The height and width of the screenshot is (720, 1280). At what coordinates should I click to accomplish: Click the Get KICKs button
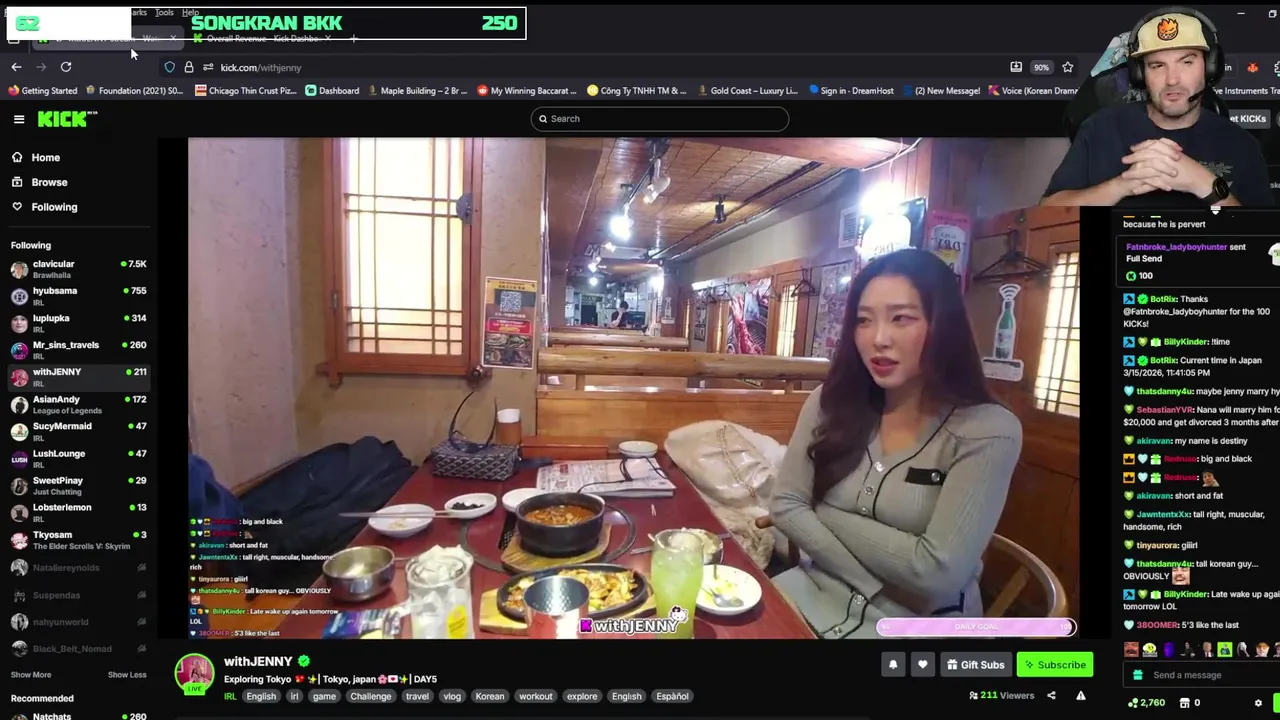coord(1248,119)
